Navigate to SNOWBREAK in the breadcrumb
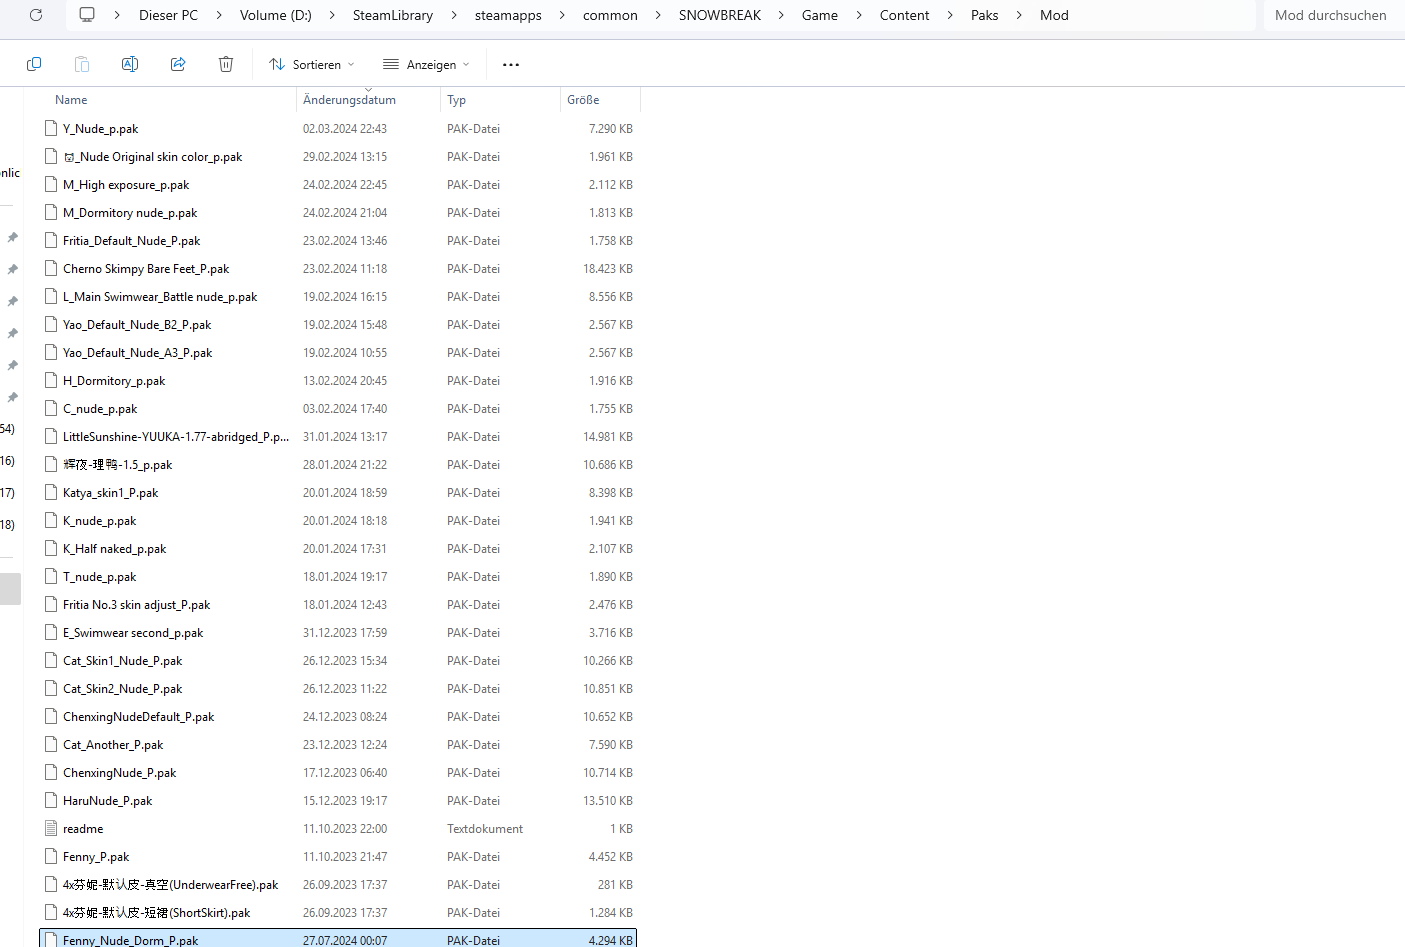Screen dimensions: 1405x947 (719, 15)
